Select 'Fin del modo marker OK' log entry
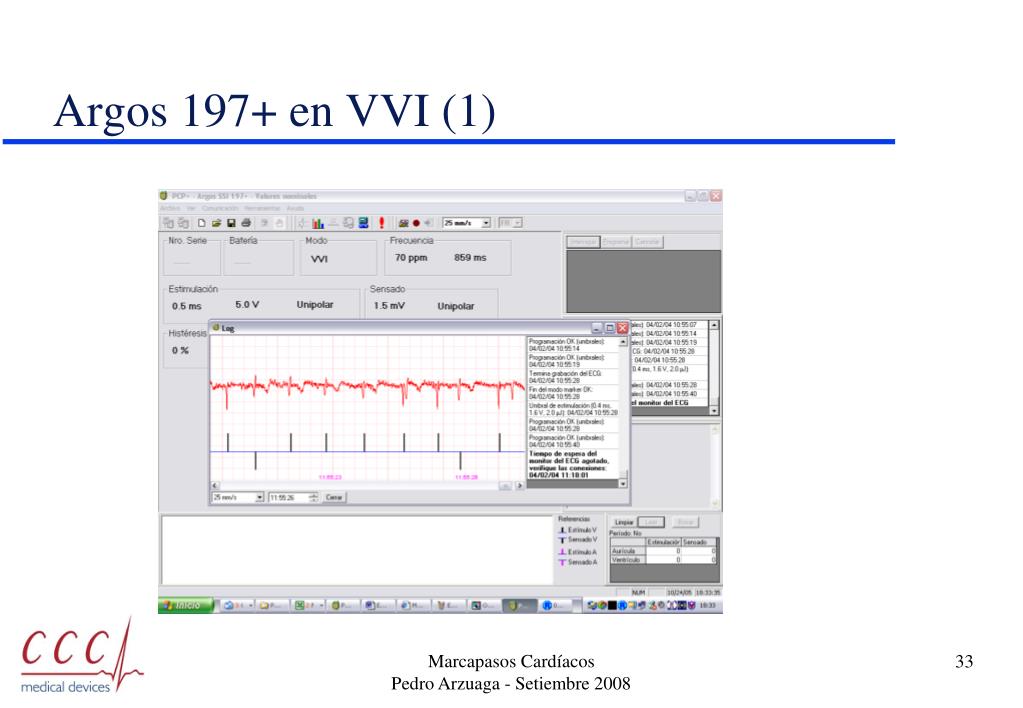The width and height of the screenshot is (1023, 708). 572,393
